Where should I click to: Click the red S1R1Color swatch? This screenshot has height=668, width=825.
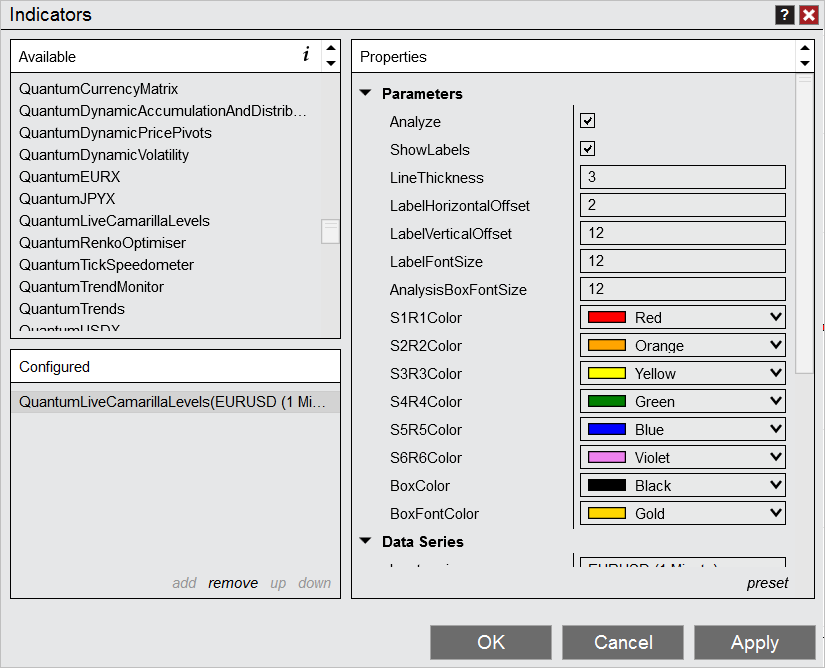tap(607, 317)
